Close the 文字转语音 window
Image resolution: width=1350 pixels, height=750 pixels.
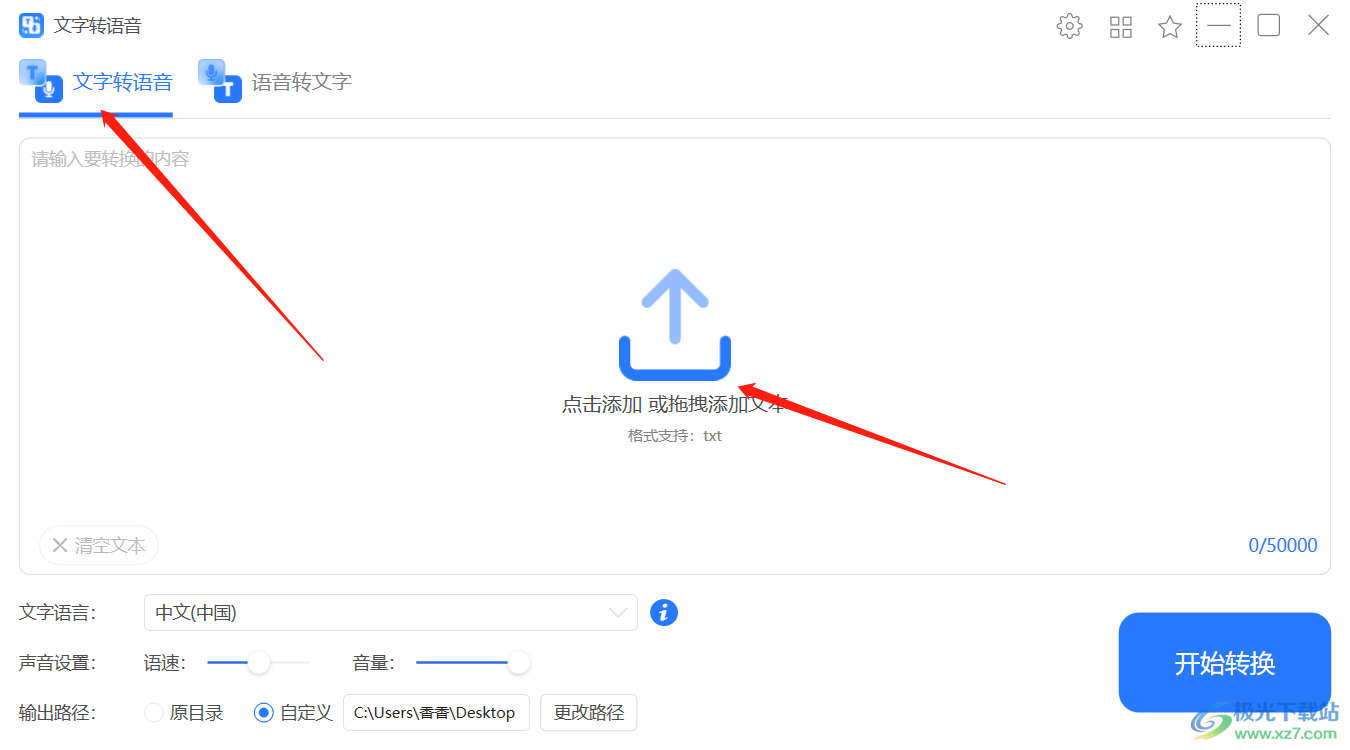(1319, 26)
